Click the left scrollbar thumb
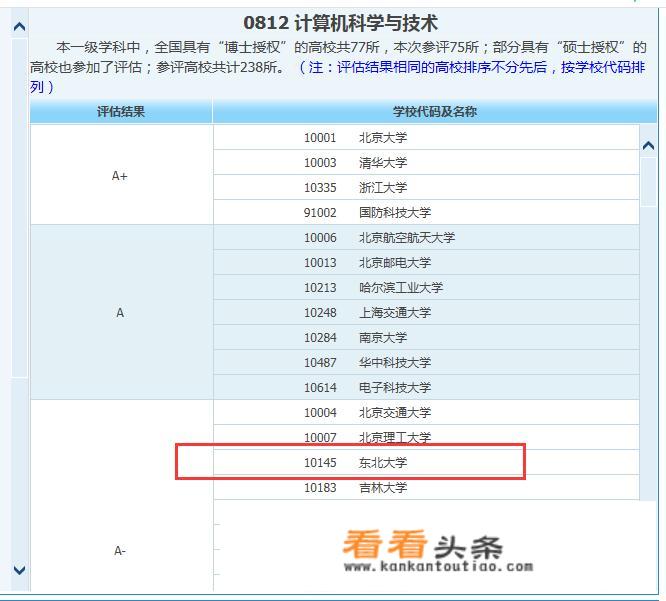The image size is (666, 601). [x=20, y=208]
